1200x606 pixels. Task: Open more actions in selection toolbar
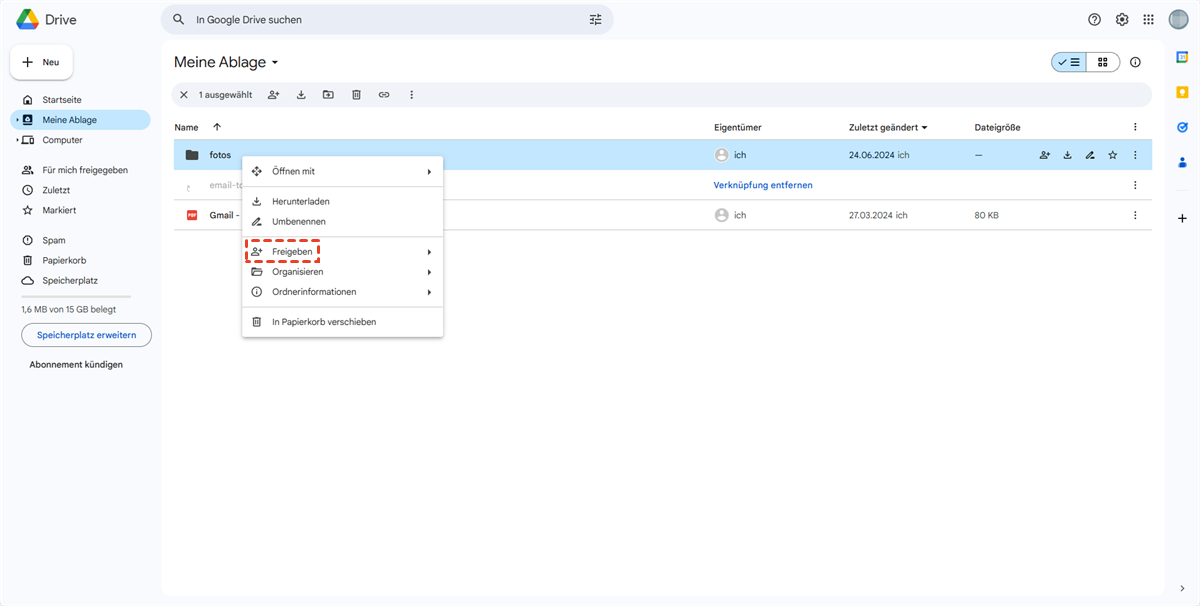click(411, 95)
